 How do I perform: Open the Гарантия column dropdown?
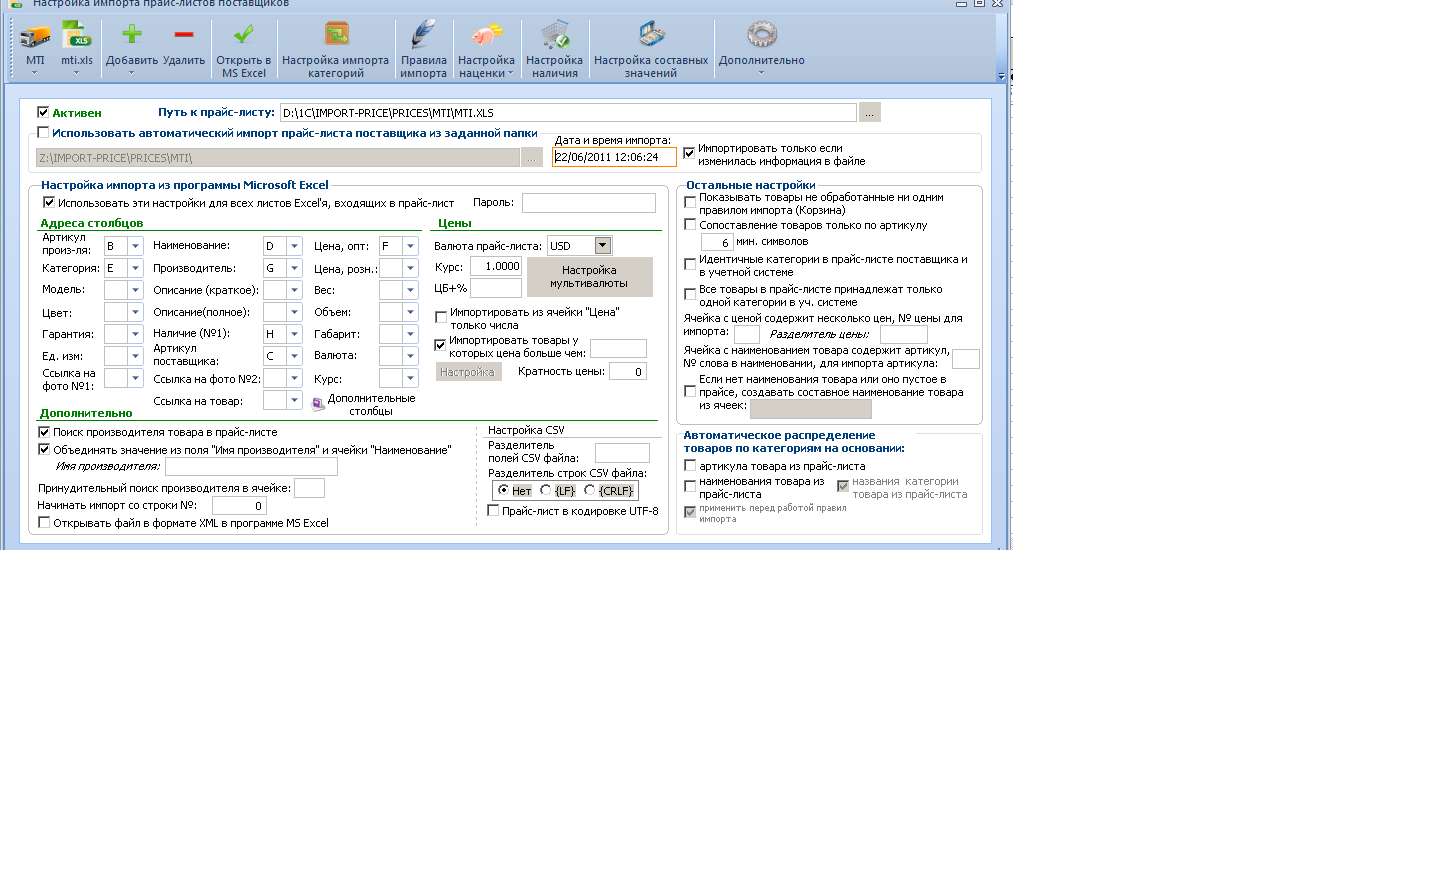[135, 334]
